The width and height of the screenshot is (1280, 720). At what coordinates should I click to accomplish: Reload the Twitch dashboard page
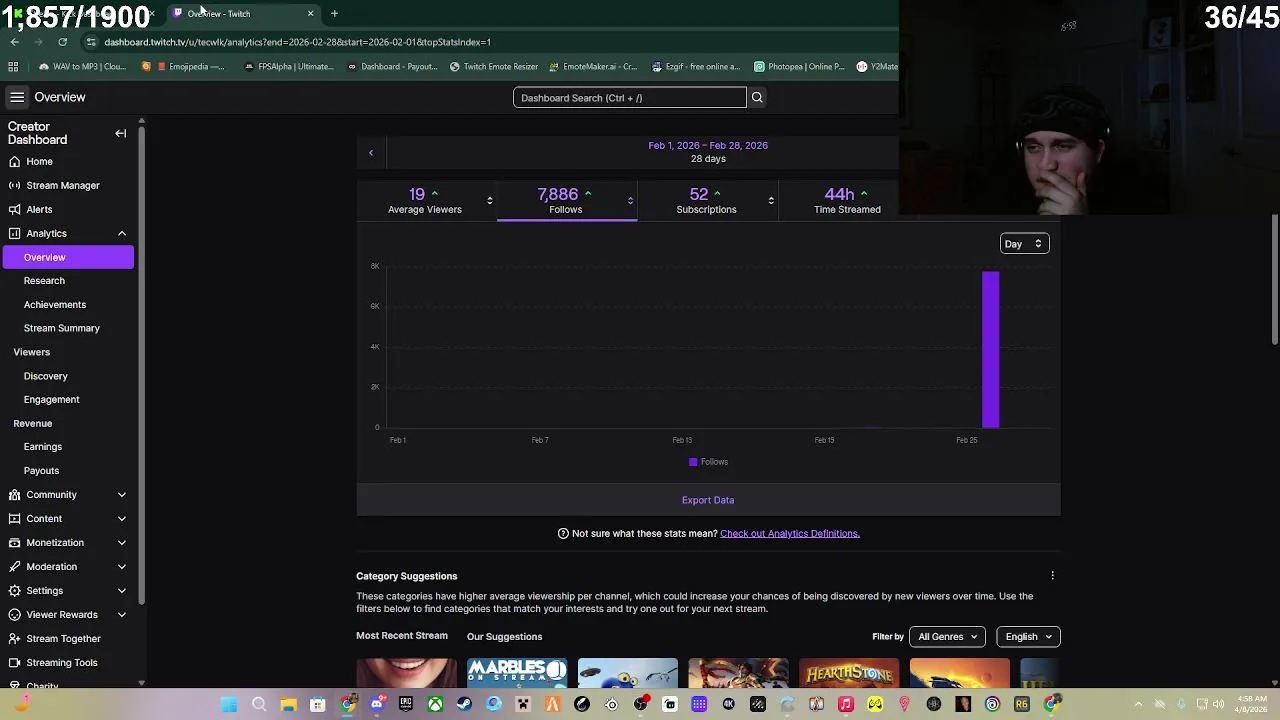(62, 42)
